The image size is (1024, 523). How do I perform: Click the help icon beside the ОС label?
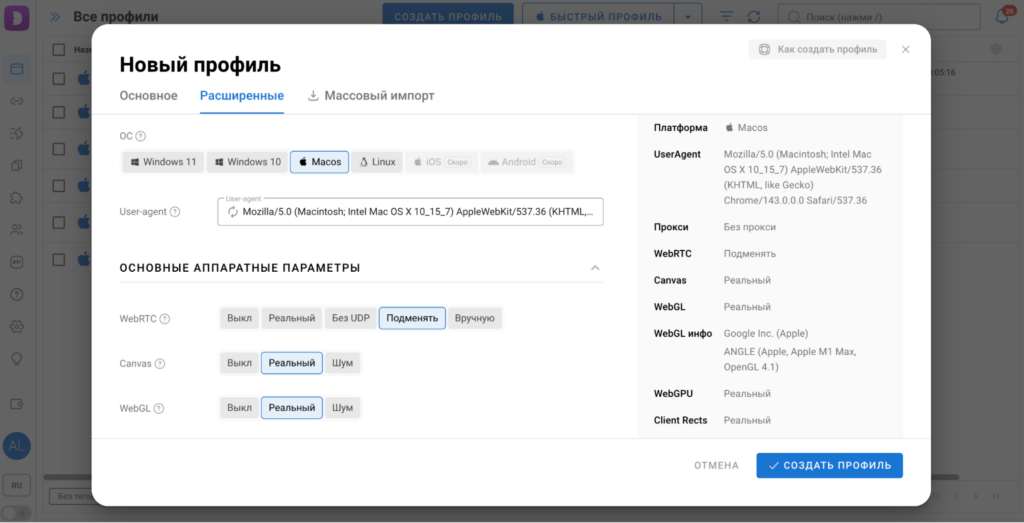point(141,137)
